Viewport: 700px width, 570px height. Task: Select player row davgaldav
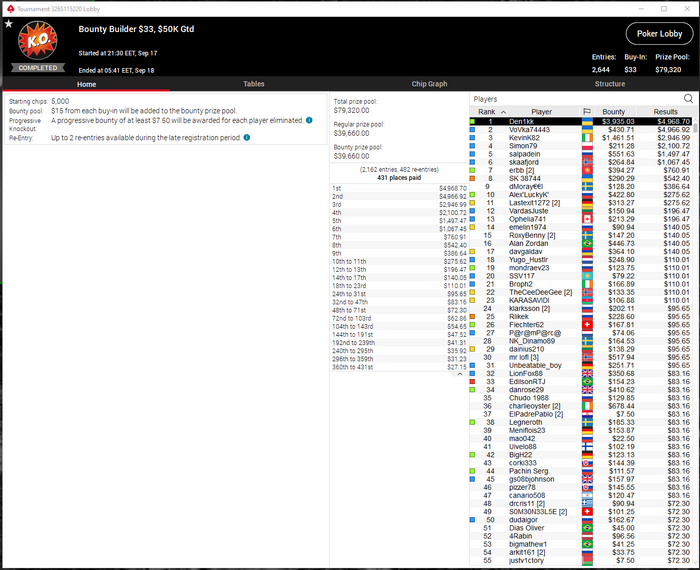[x=580, y=251]
